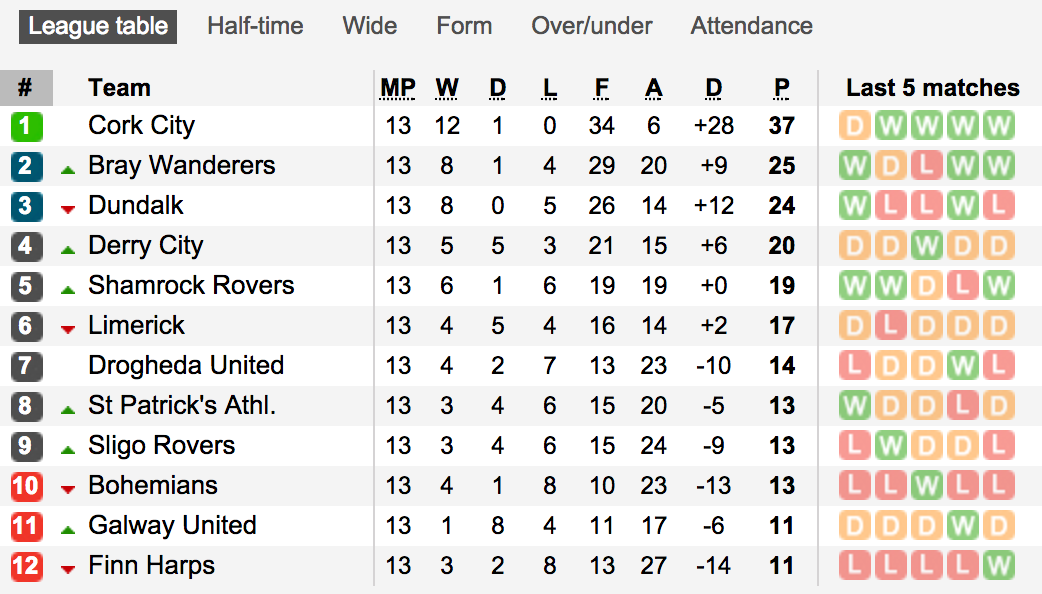Switch to the Half-time tab
1042x594 pixels.
coord(255,26)
